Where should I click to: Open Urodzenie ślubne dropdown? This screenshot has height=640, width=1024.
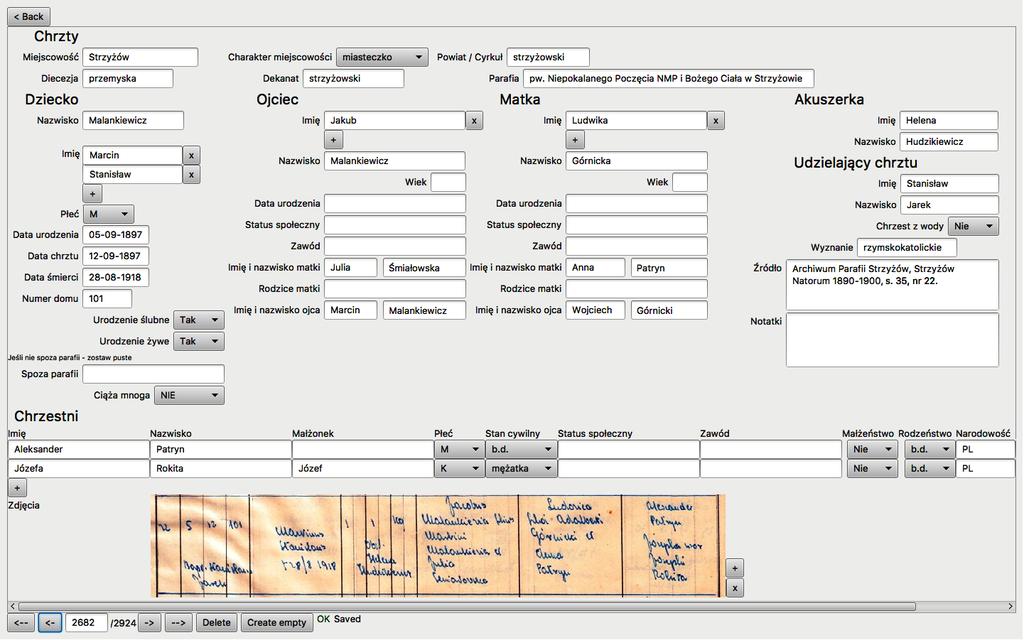(x=199, y=320)
